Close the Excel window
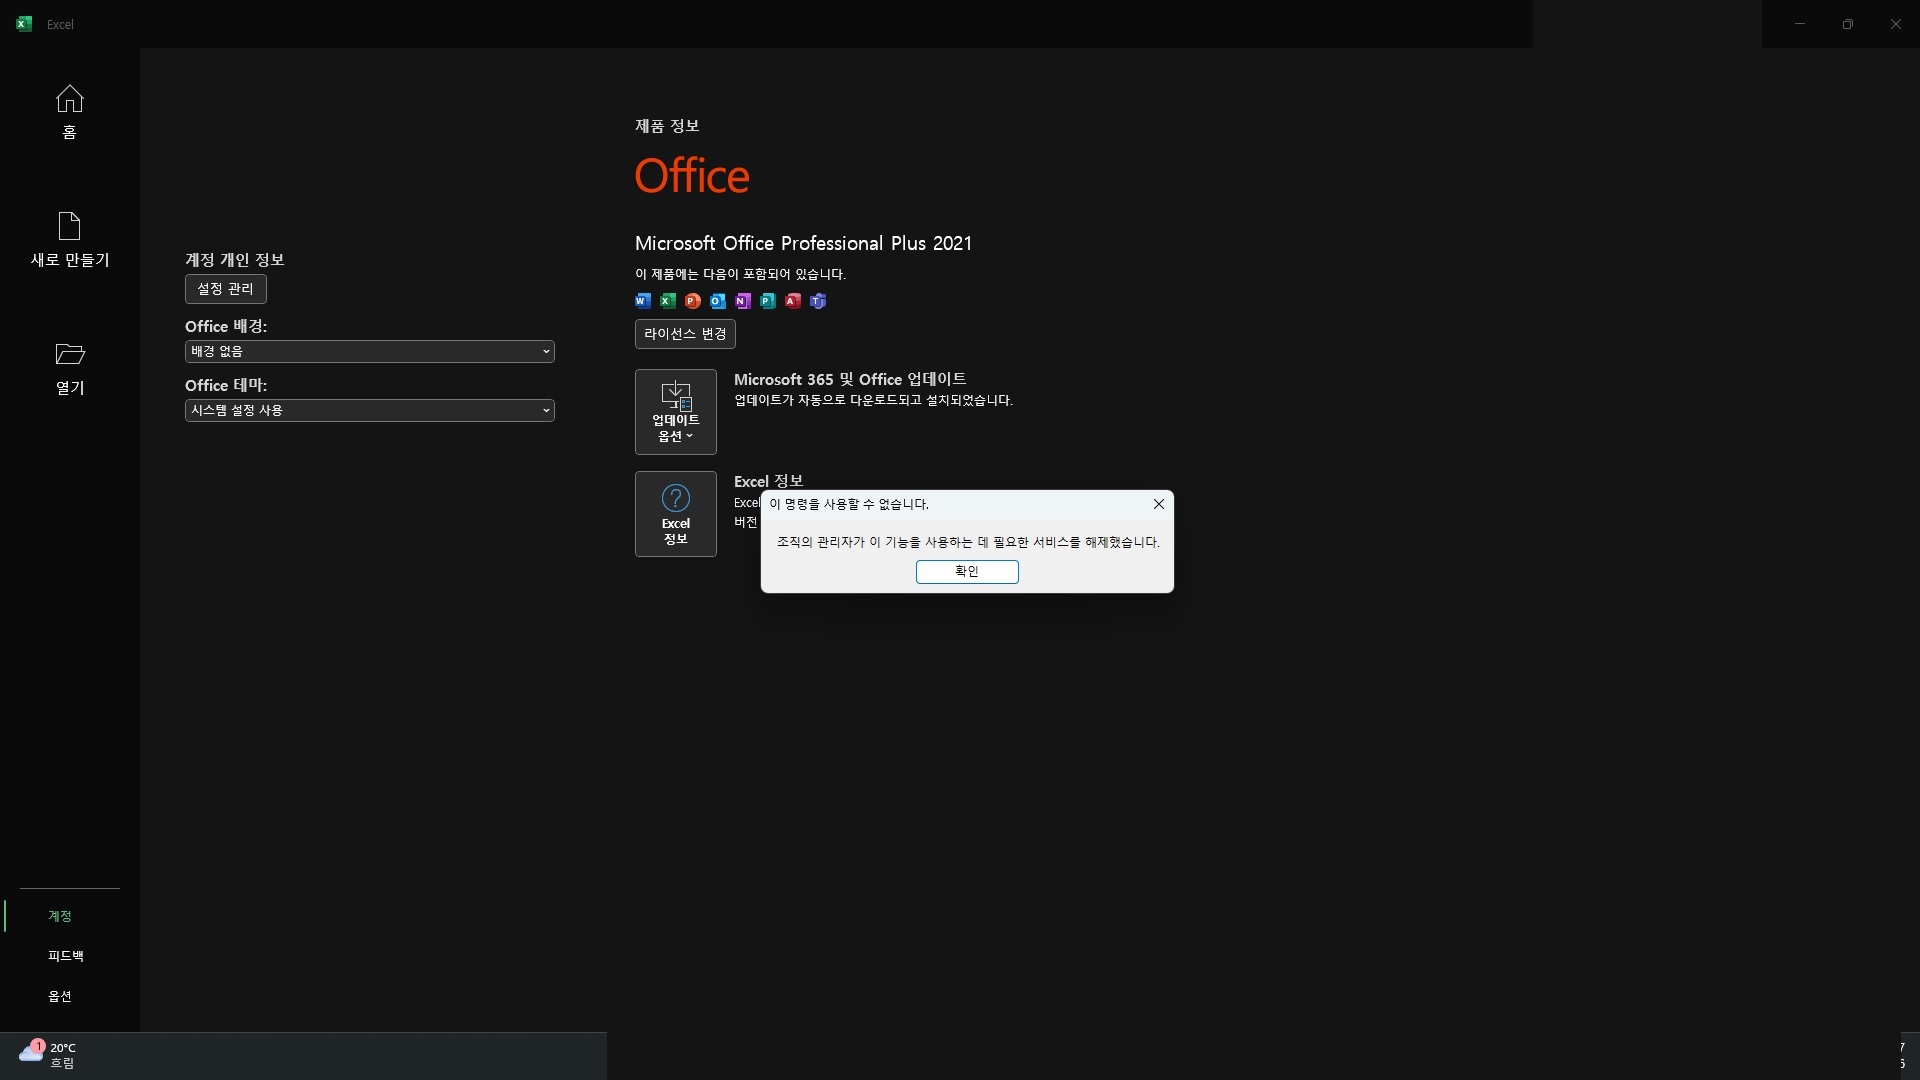 tap(1896, 24)
